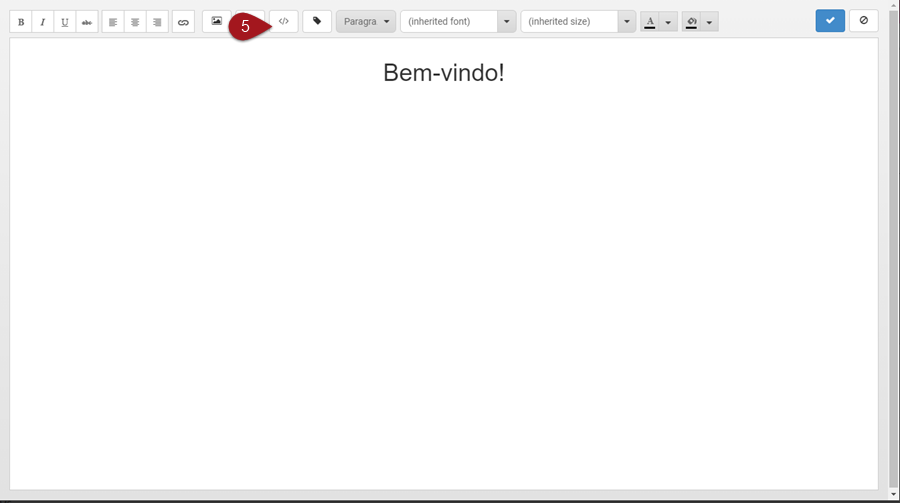Toggle underline formatting
Viewport: 900px width, 503px height.
click(65, 22)
